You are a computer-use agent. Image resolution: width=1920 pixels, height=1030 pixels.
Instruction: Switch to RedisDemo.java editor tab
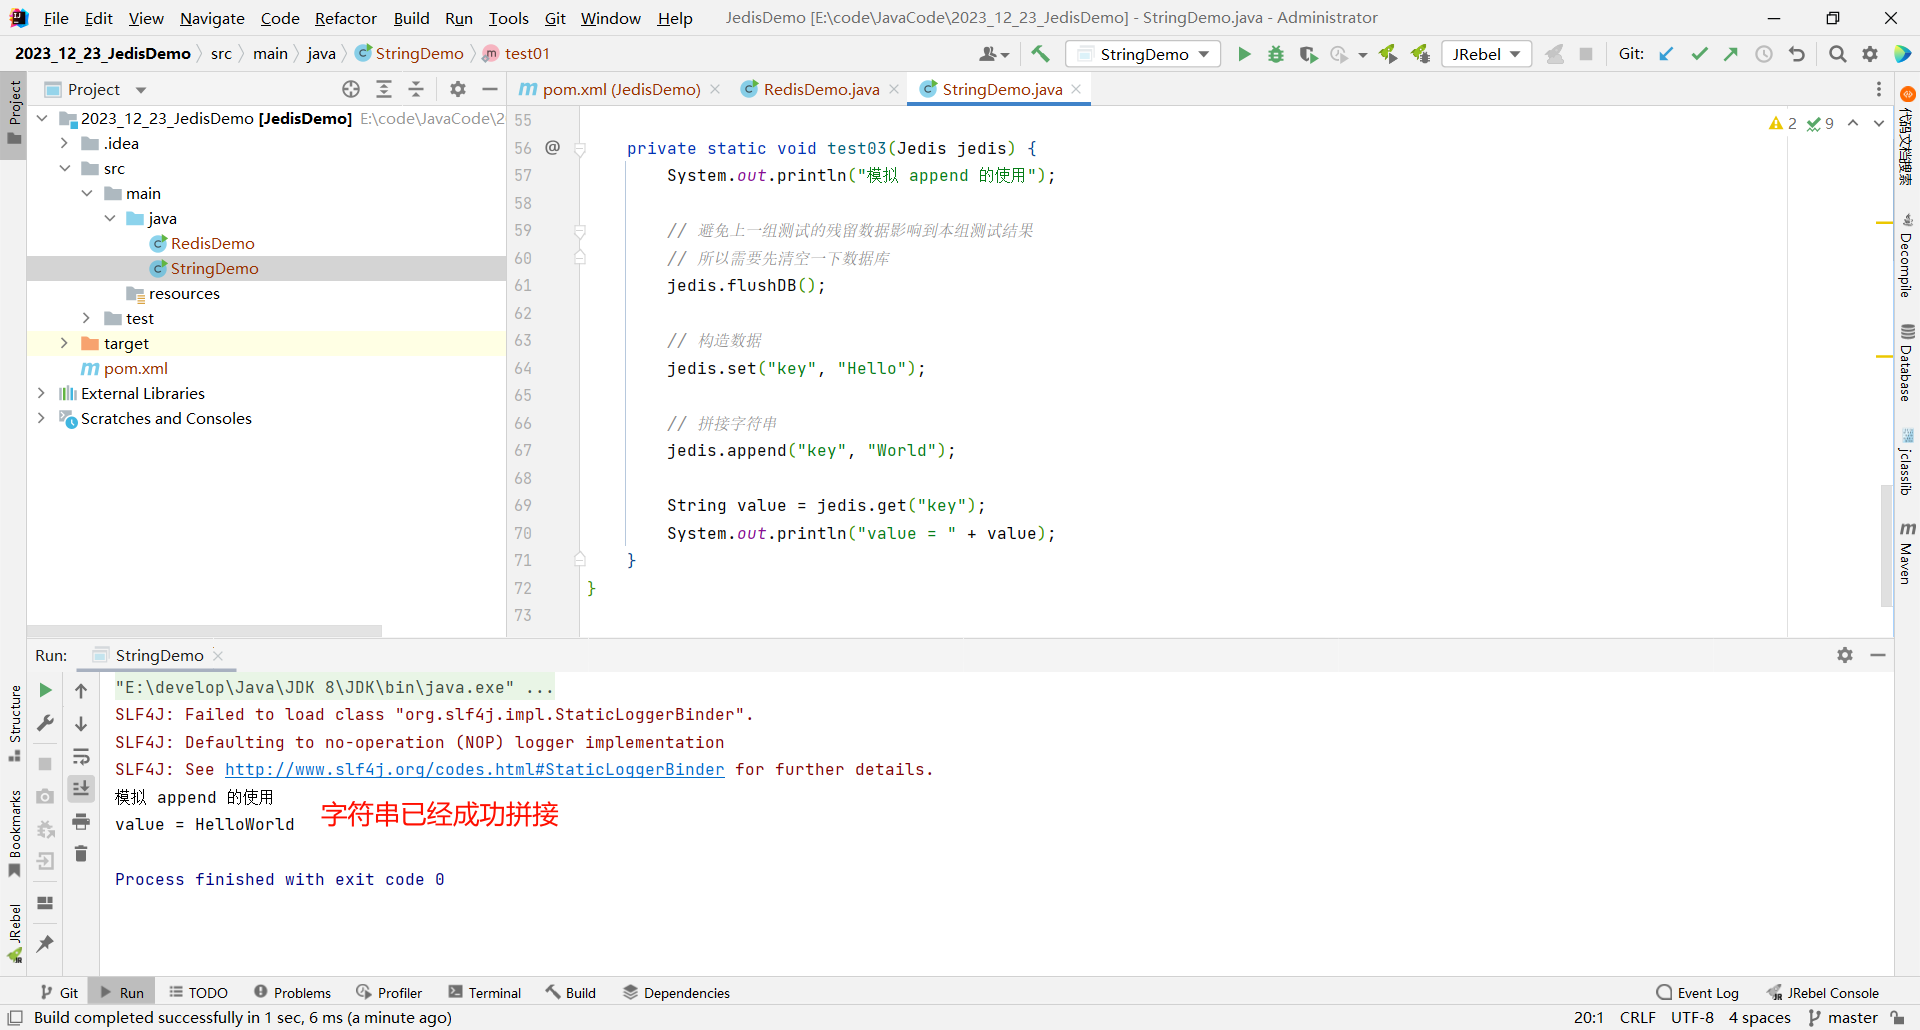[821, 89]
